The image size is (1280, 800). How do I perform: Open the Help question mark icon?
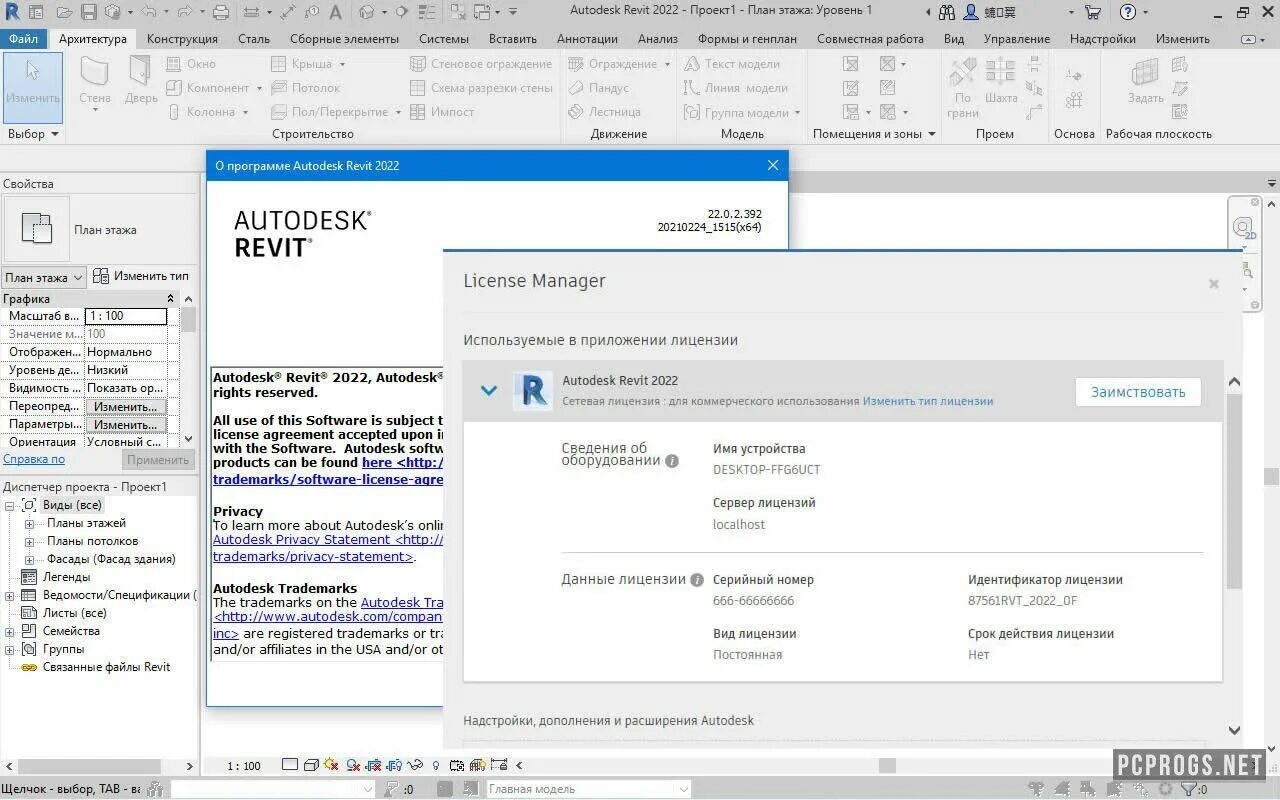[x=1128, y=12]
